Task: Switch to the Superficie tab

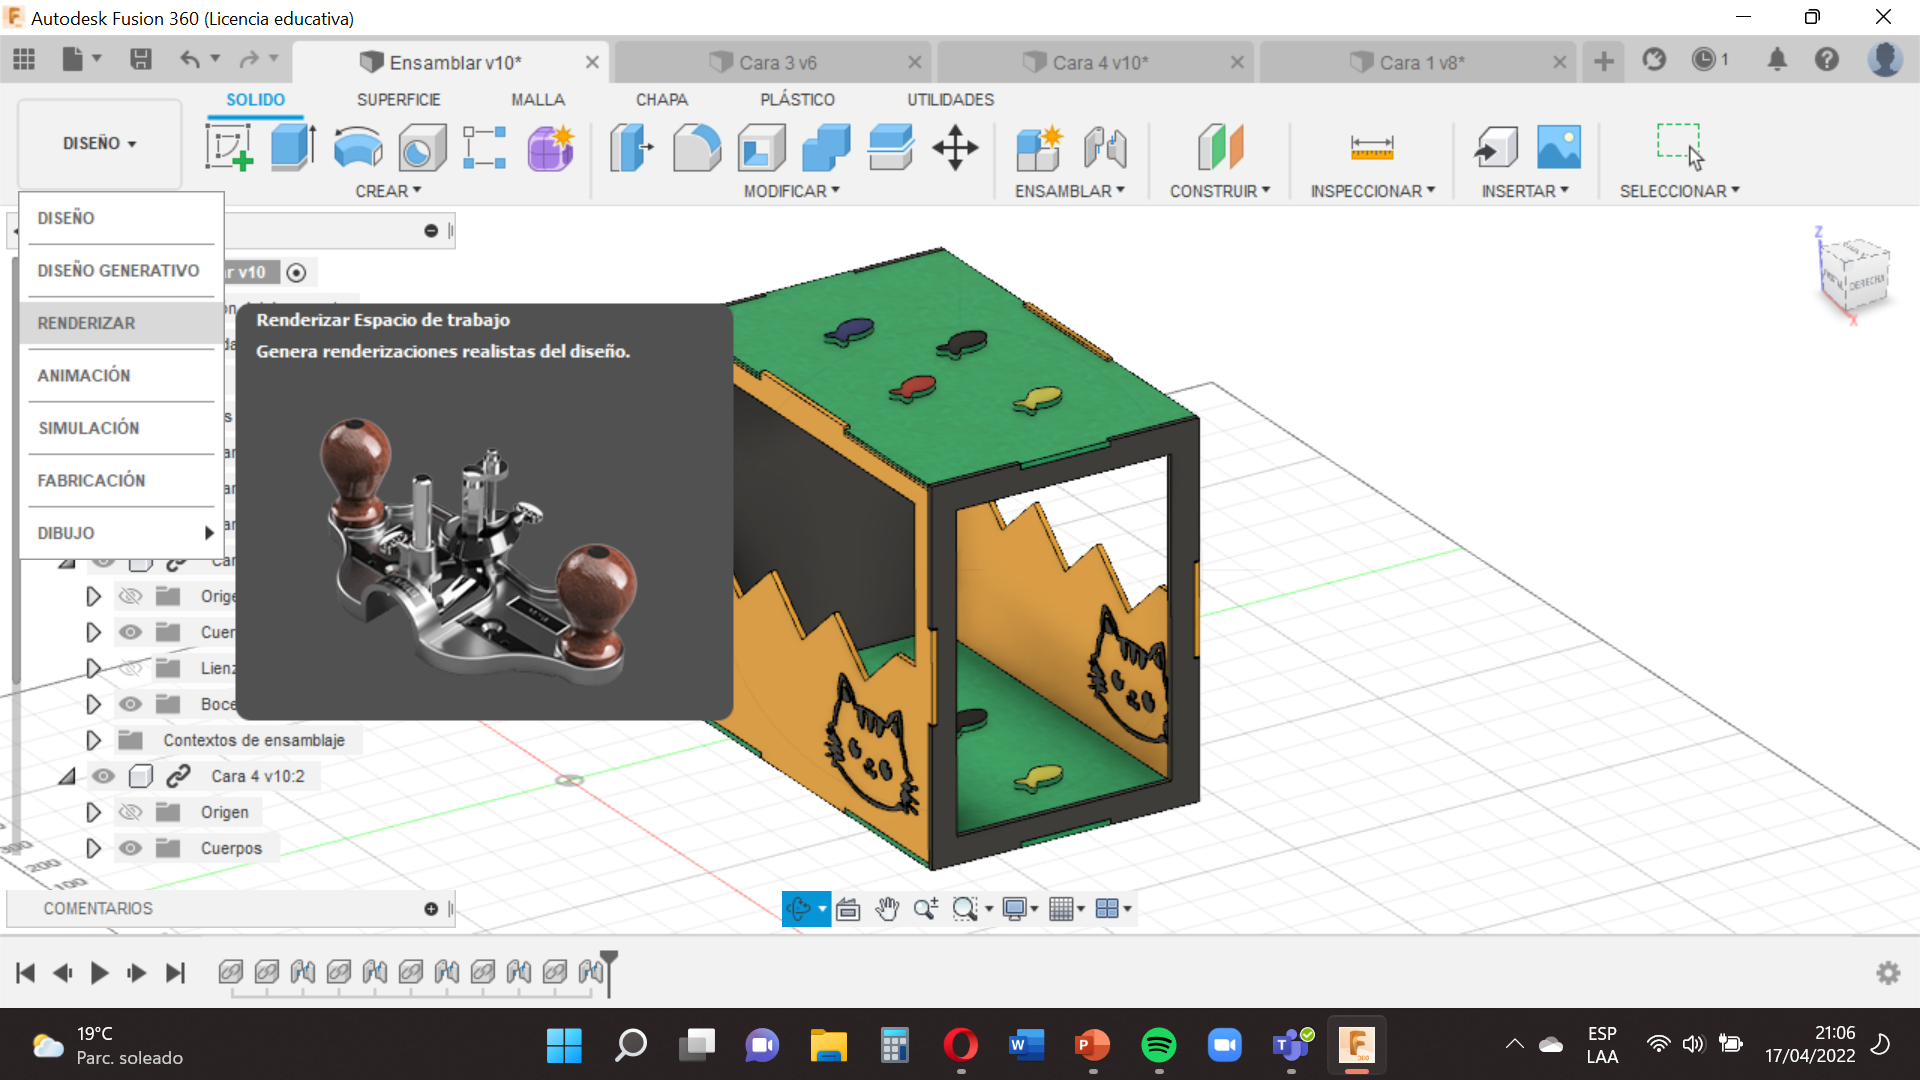Action: 396,99
